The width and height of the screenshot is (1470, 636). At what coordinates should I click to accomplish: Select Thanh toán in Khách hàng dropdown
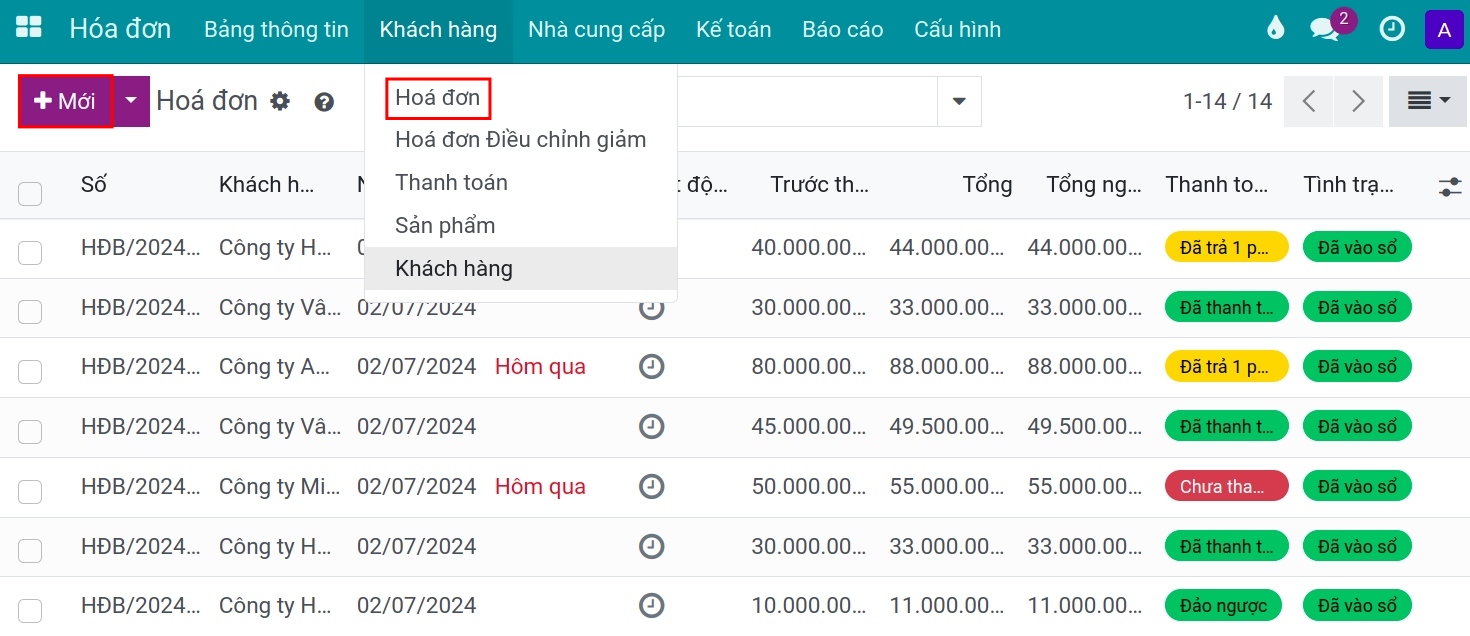point(521,182)
